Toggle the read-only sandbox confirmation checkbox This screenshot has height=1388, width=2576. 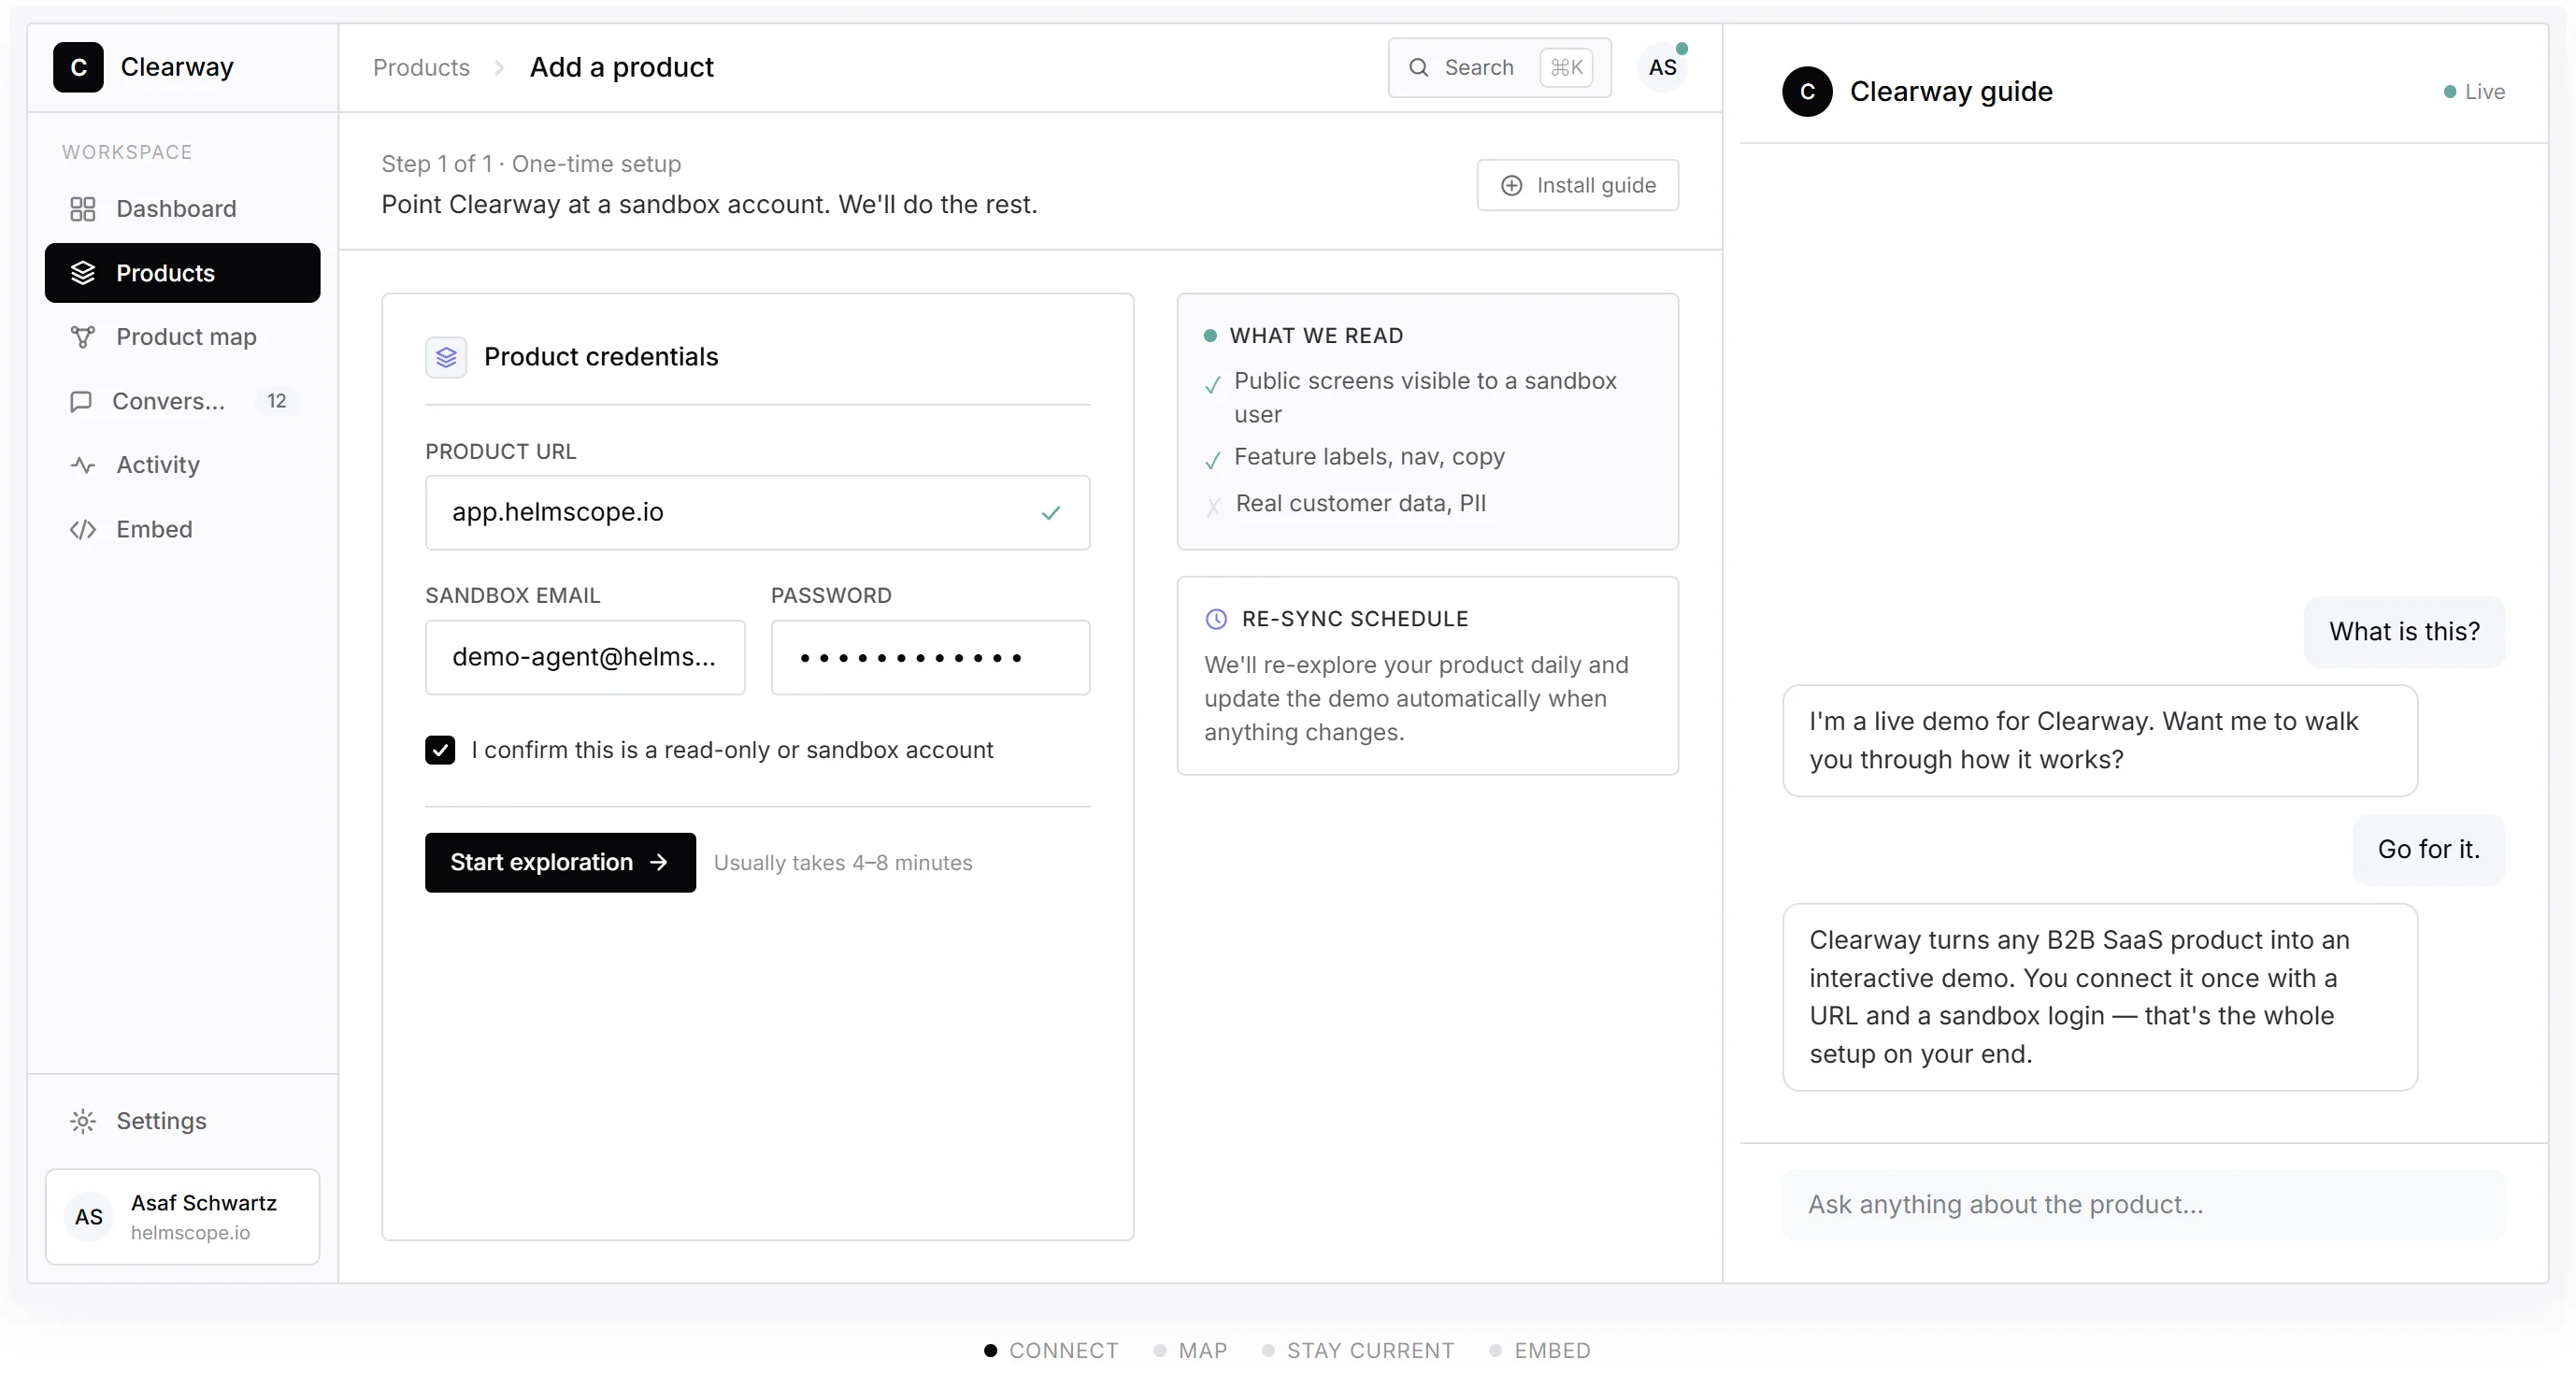(x=440, y=750)
